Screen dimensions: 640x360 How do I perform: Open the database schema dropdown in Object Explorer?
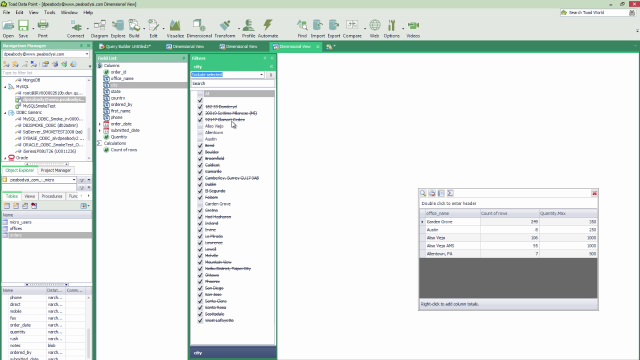[x=74, y=180]
